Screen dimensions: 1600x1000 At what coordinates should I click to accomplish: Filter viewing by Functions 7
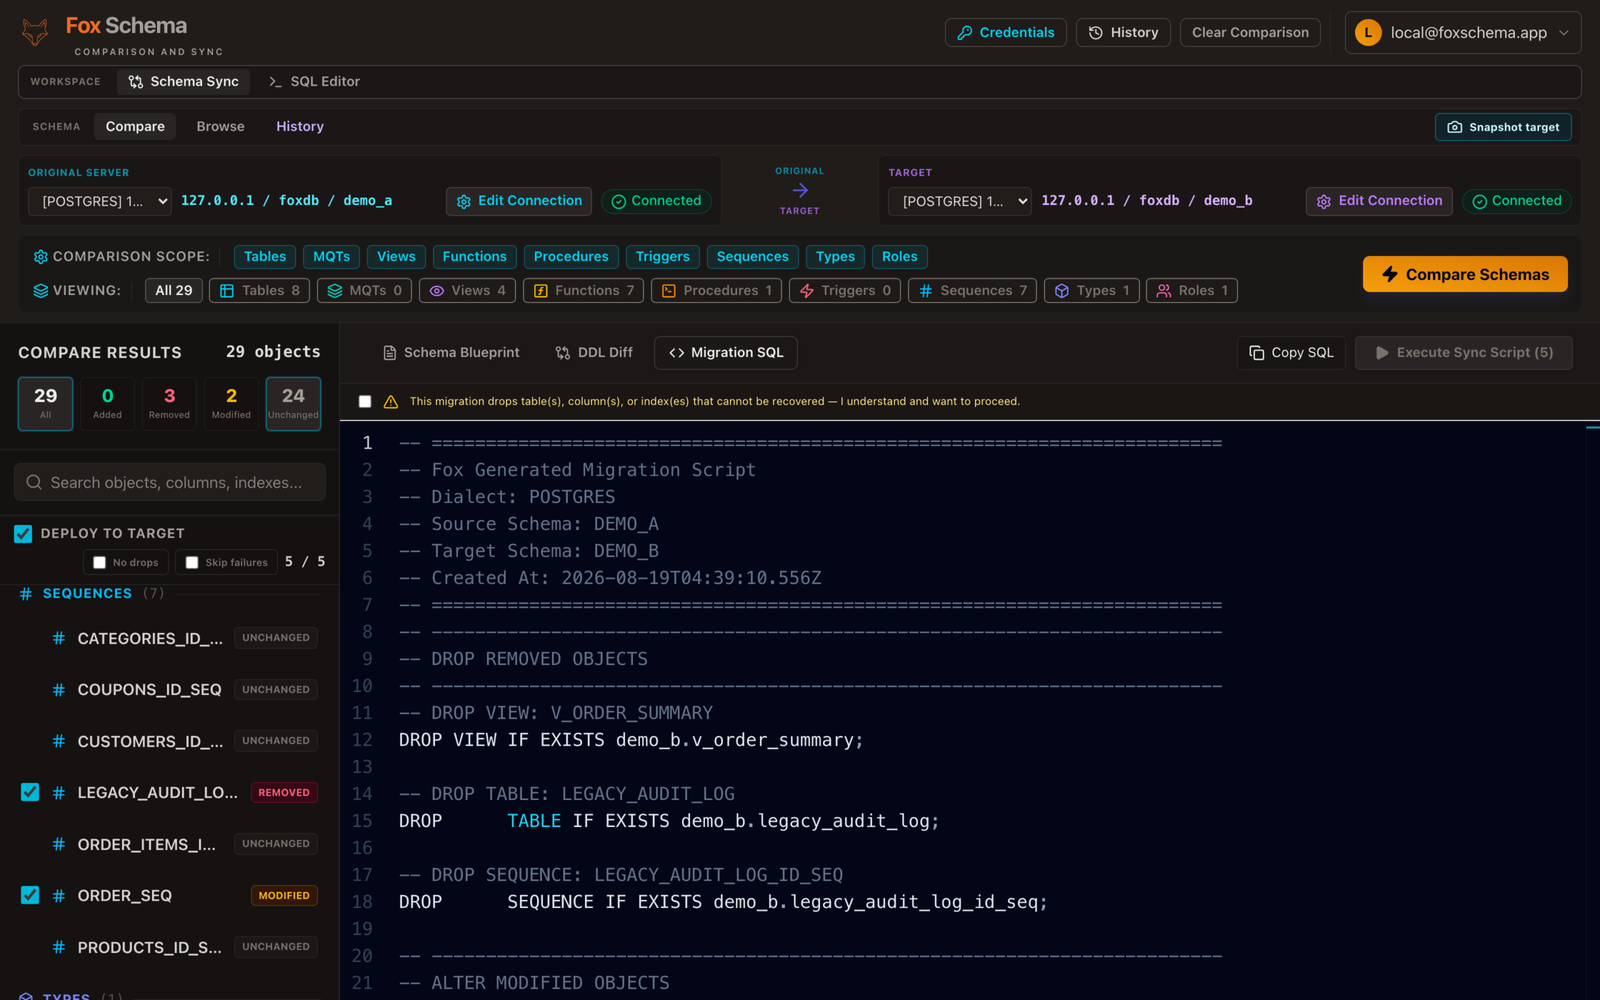pyautogui.click(x=584, y=291)
